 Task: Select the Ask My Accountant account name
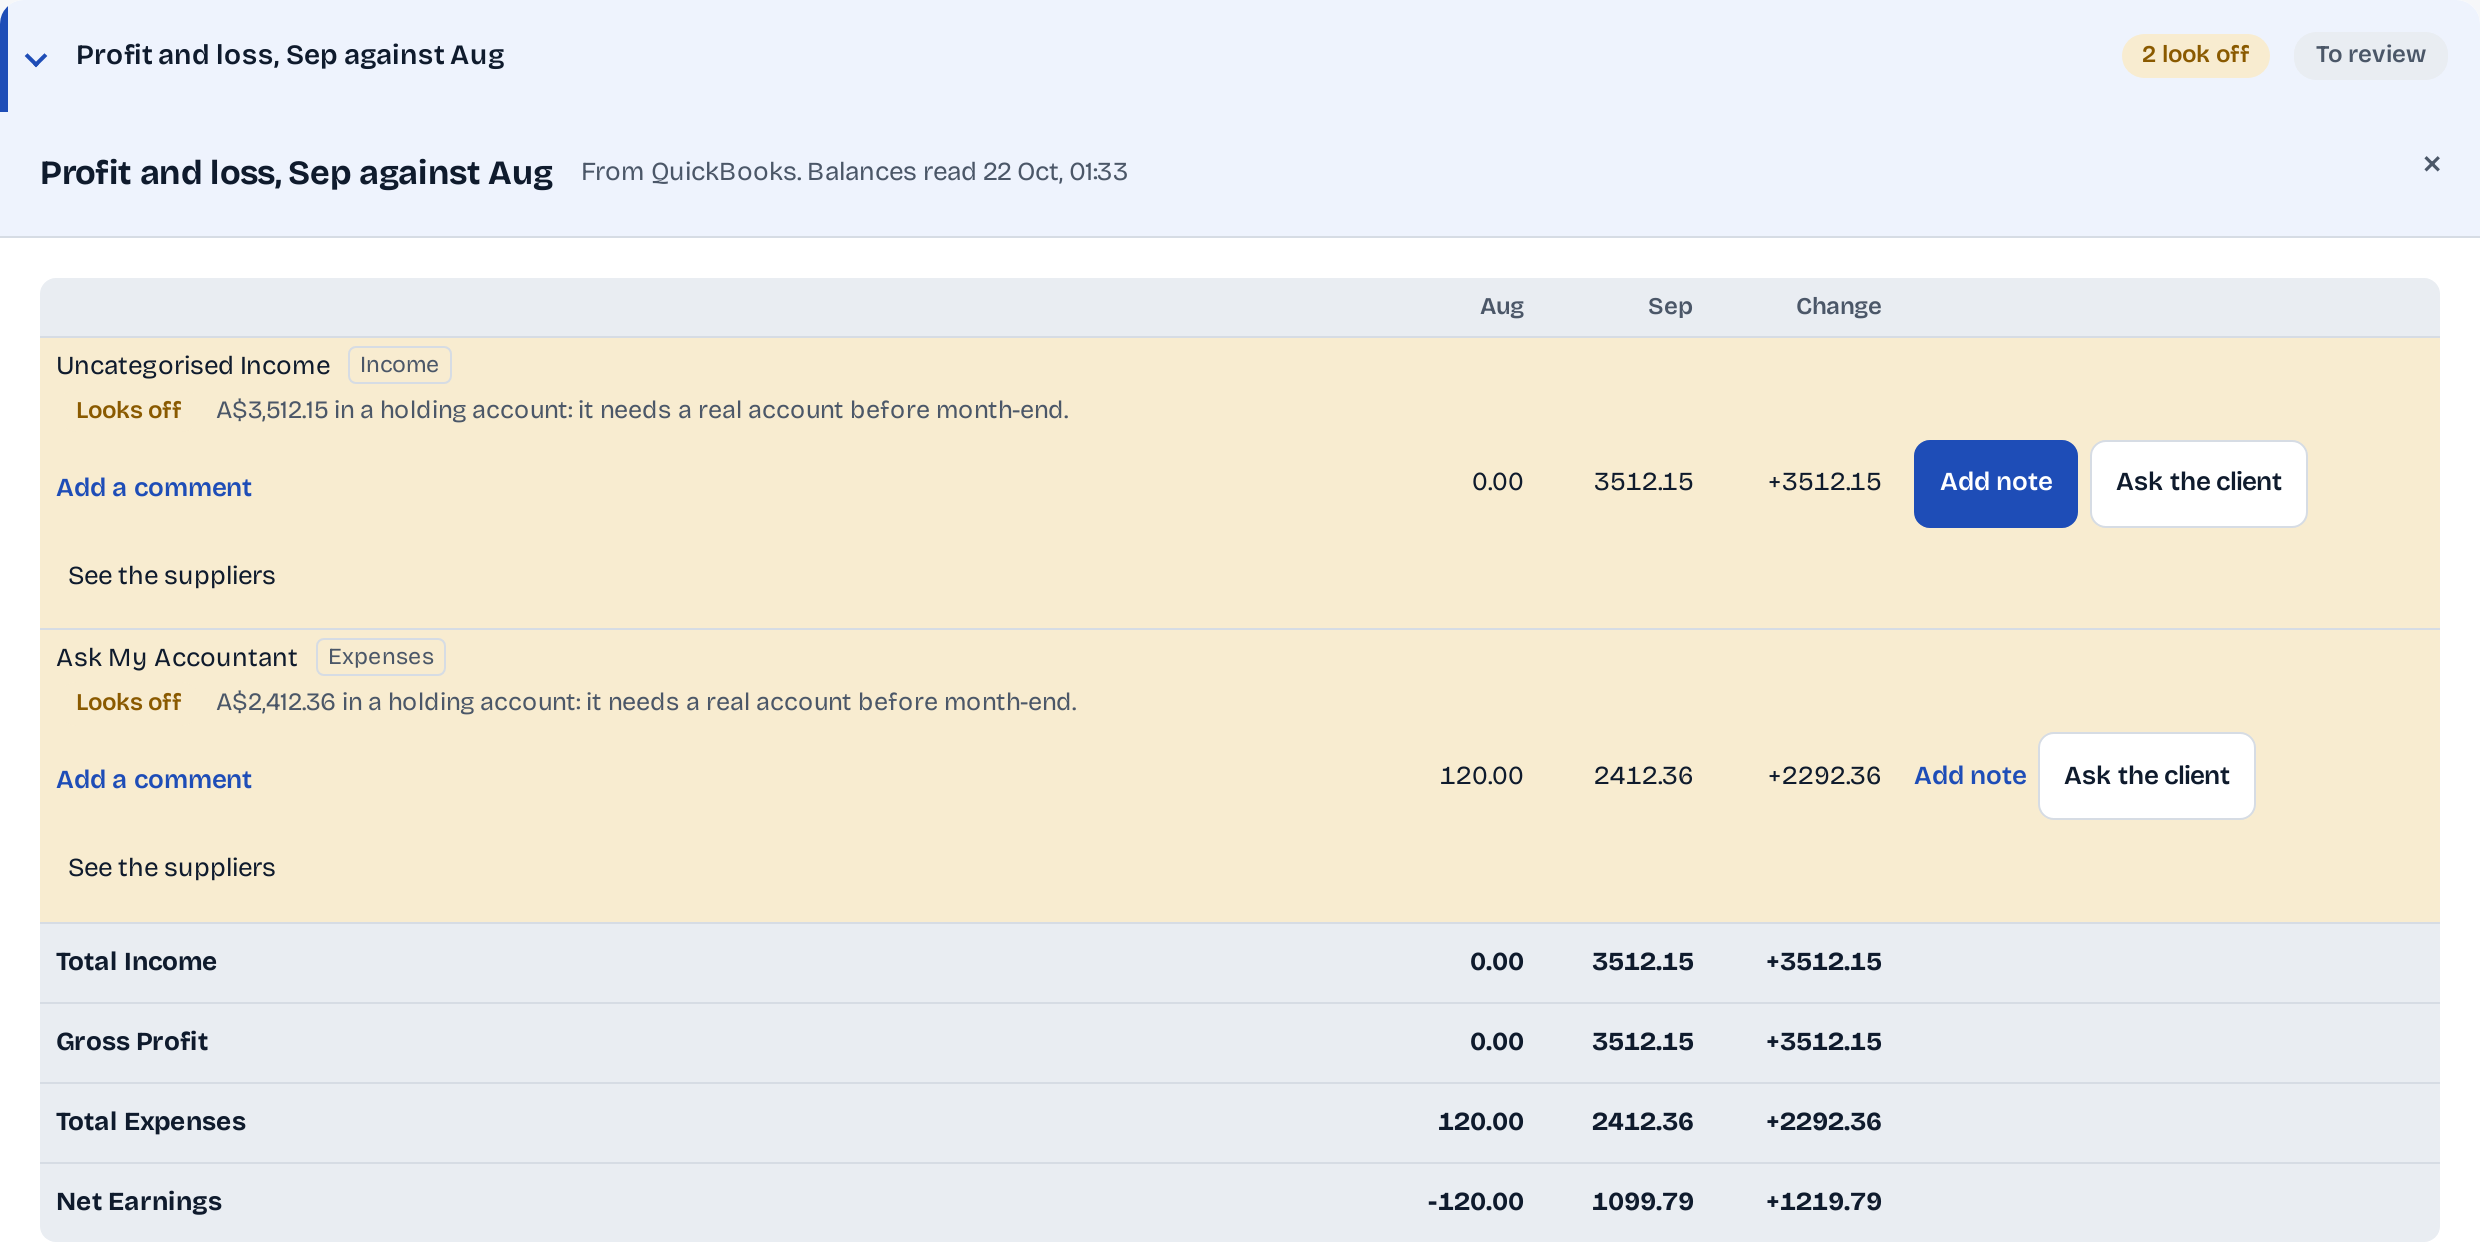(x=177, y=657)
